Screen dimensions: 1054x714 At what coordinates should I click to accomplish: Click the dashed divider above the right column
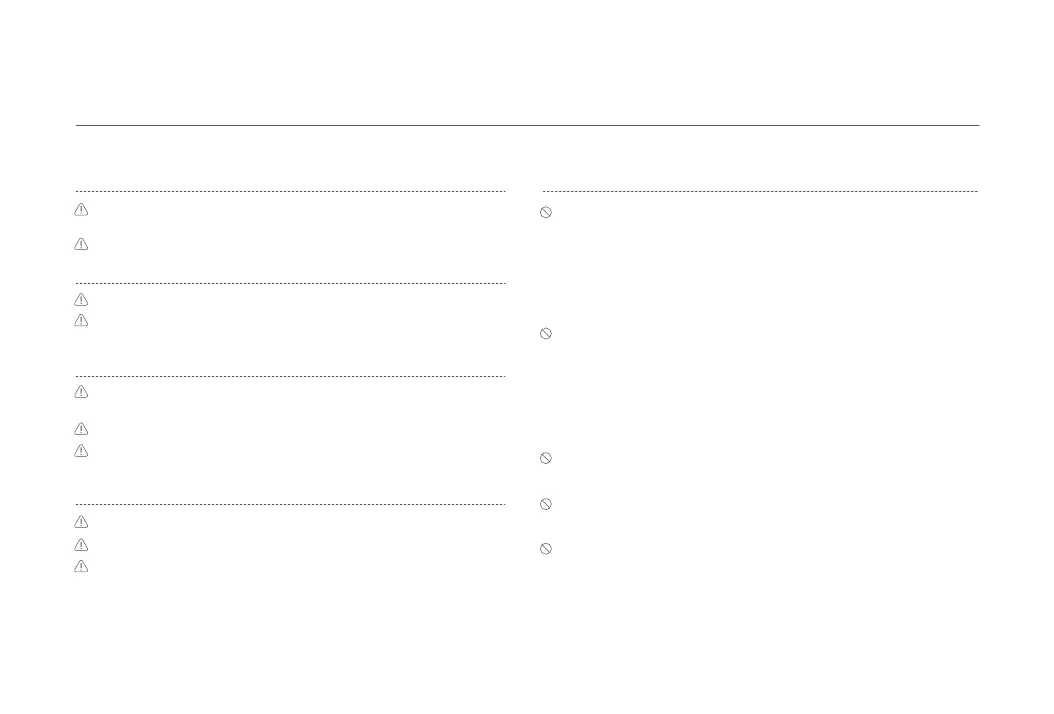[760, 191]
